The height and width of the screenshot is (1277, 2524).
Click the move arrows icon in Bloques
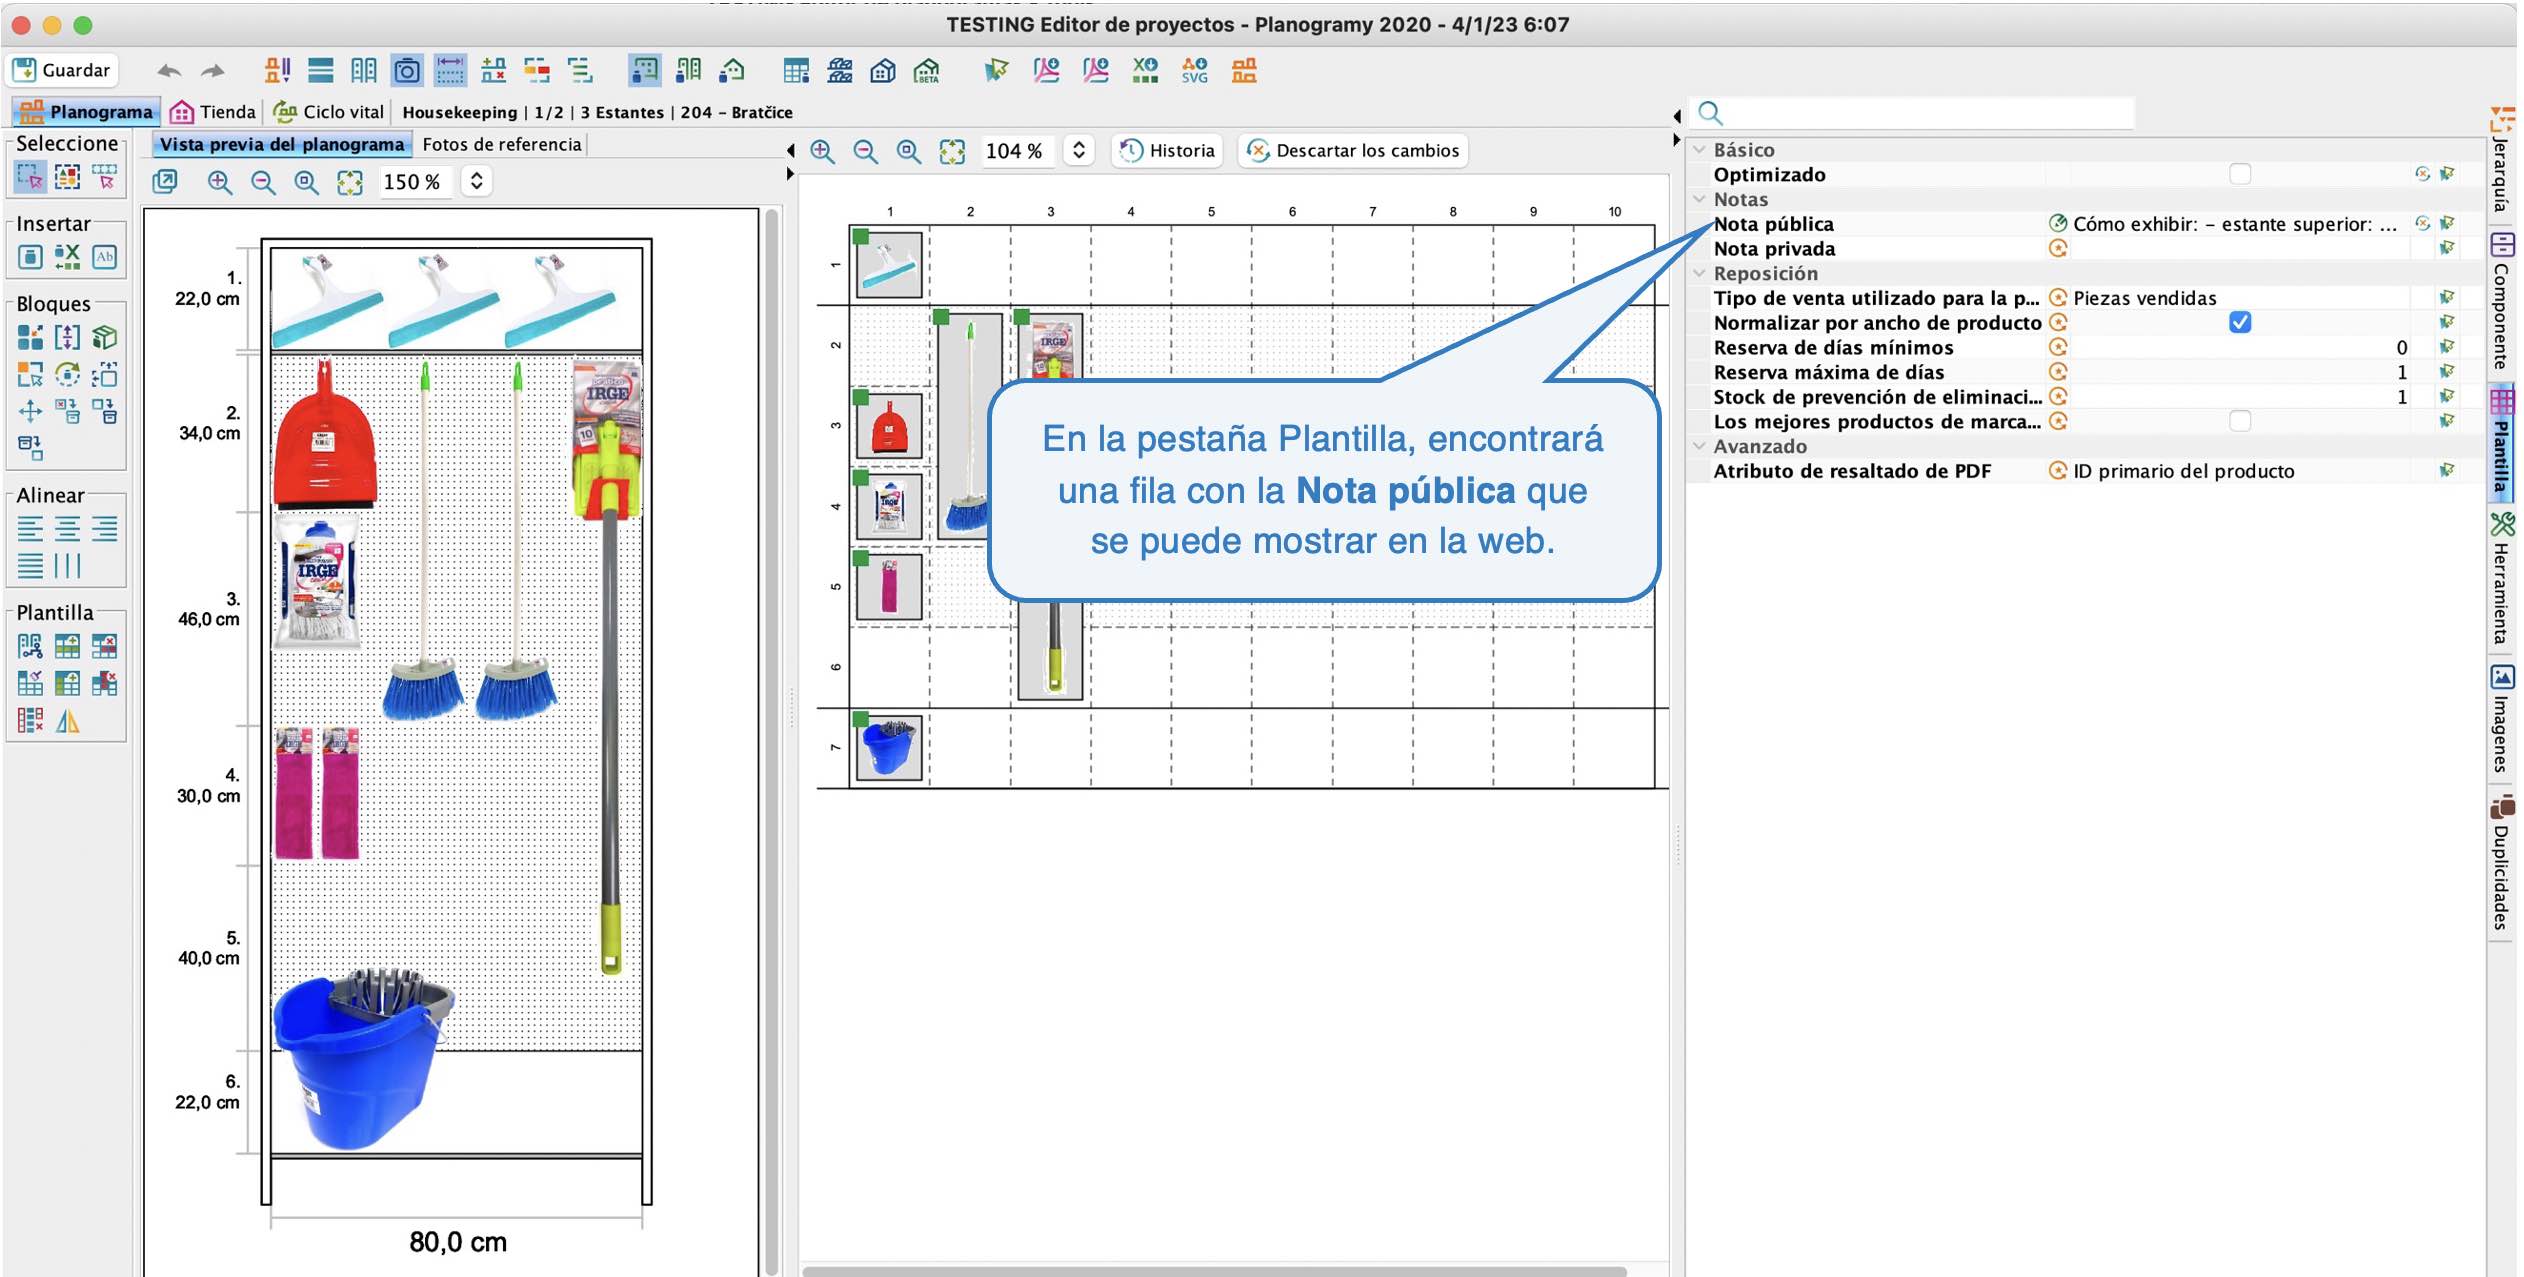(30, 411)
